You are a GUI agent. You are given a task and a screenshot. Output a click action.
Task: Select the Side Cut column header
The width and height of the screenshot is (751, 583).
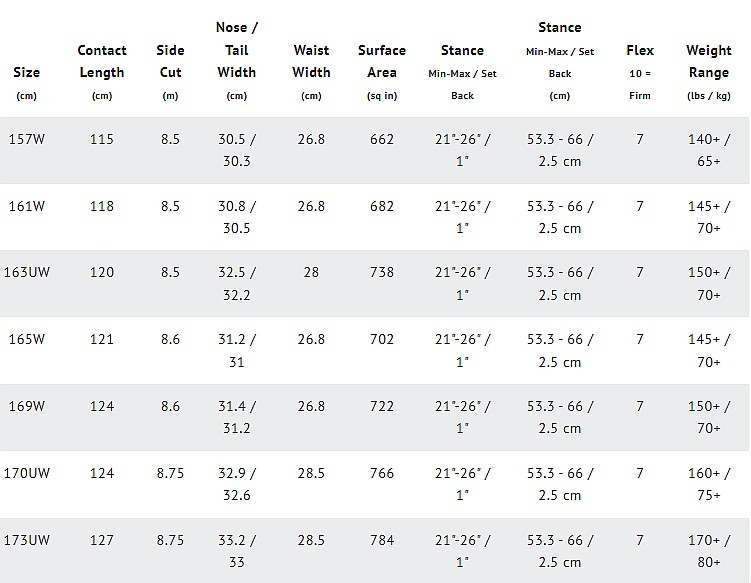tap(170, 60)
